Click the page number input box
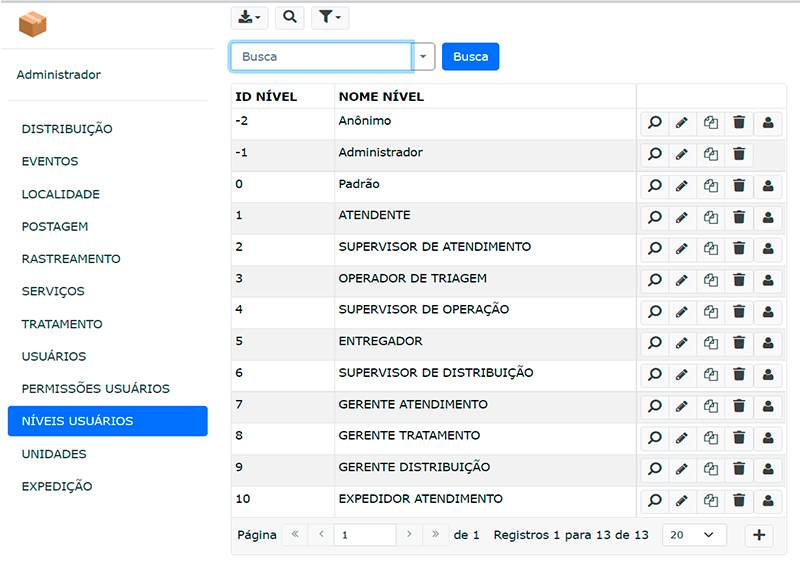The height and width of the screenshot is (561, 800). coord(364,535)
